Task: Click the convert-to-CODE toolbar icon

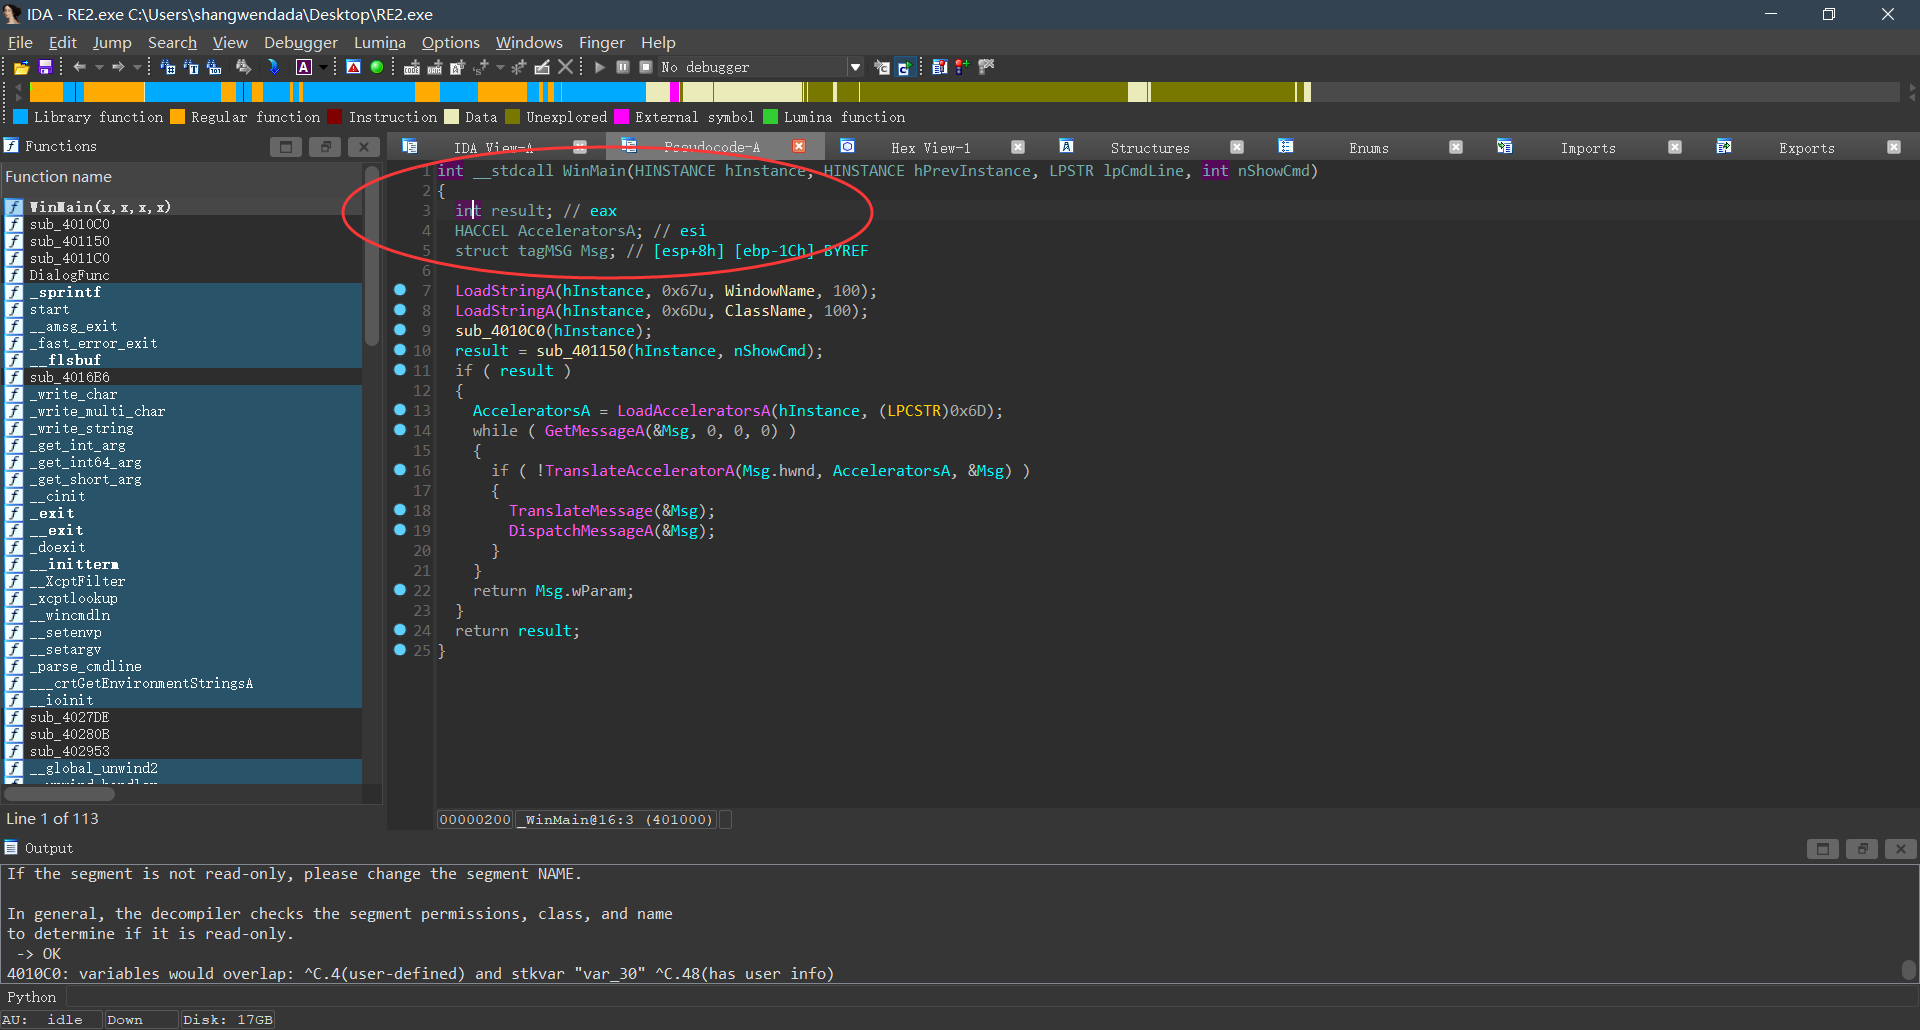Action: point(412,67)
